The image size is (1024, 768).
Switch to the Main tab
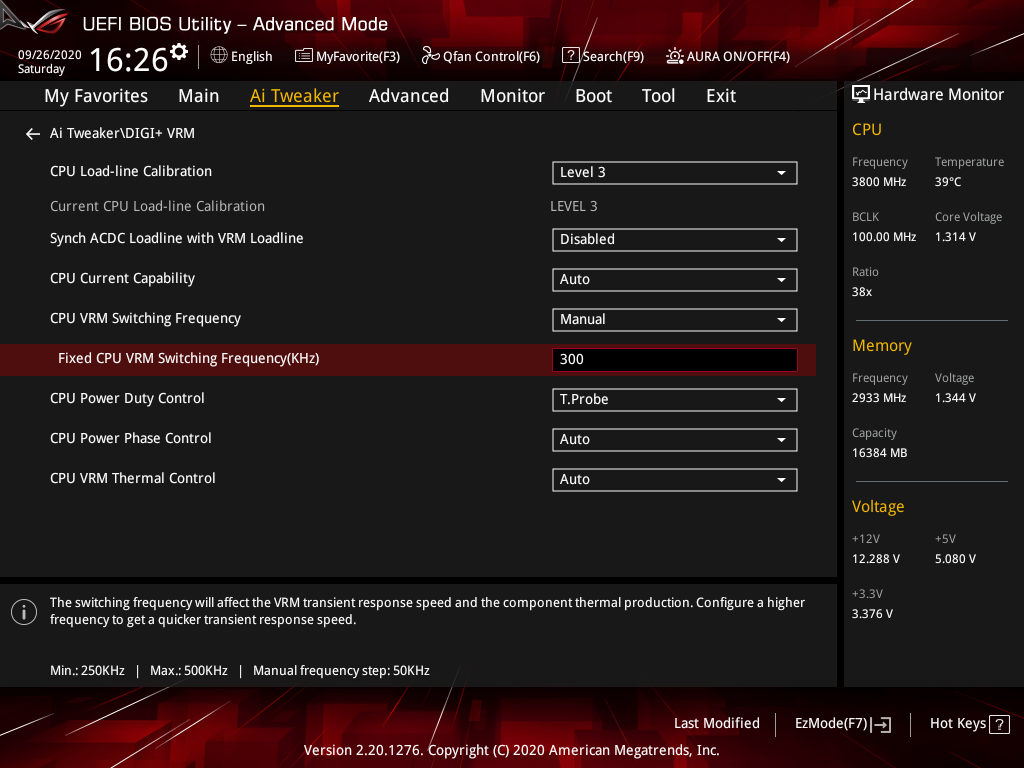199,96
